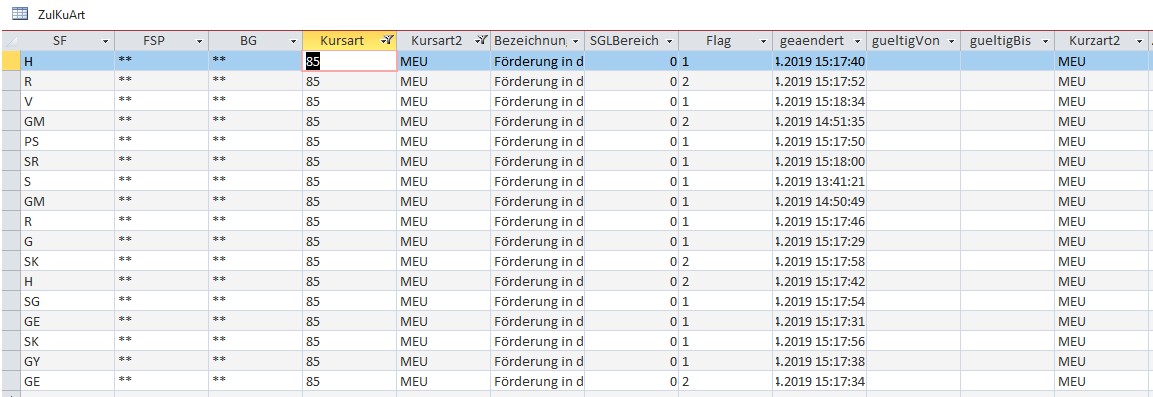Click the ZulKuArt table icon
Image resolution: width=1153 pixels, height=397 pixels.
(x=20, y=13)
